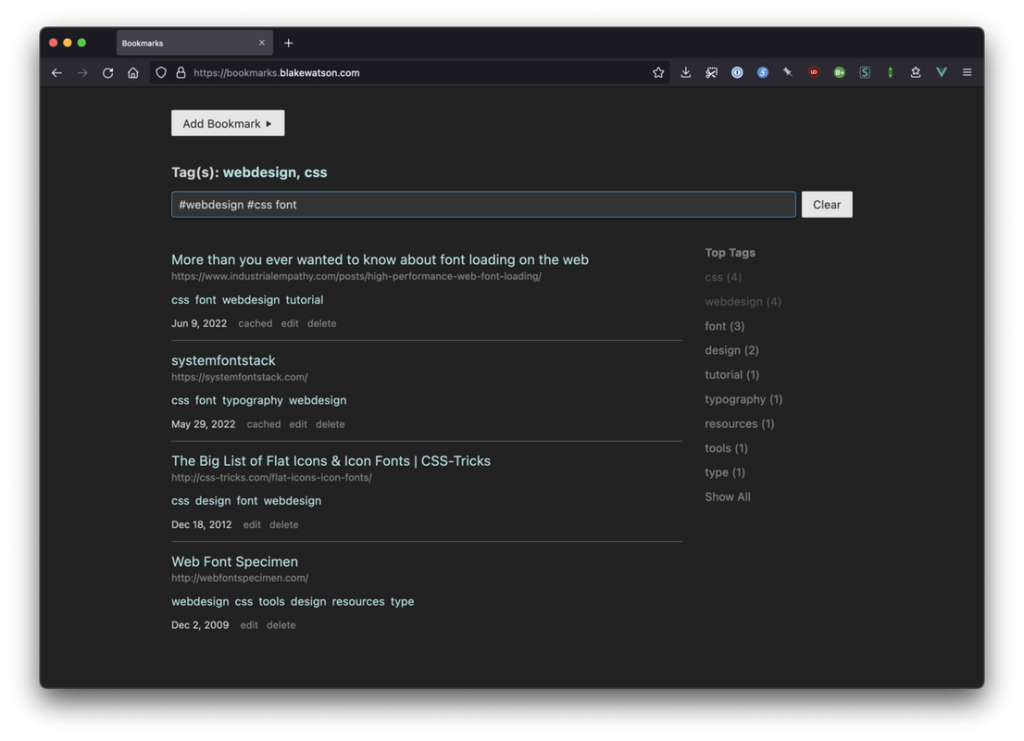Click the industrialempathy.com URL text
The height and width of the screenshot is (741, 1024).
pyautogui.click(x=356, y=276)
